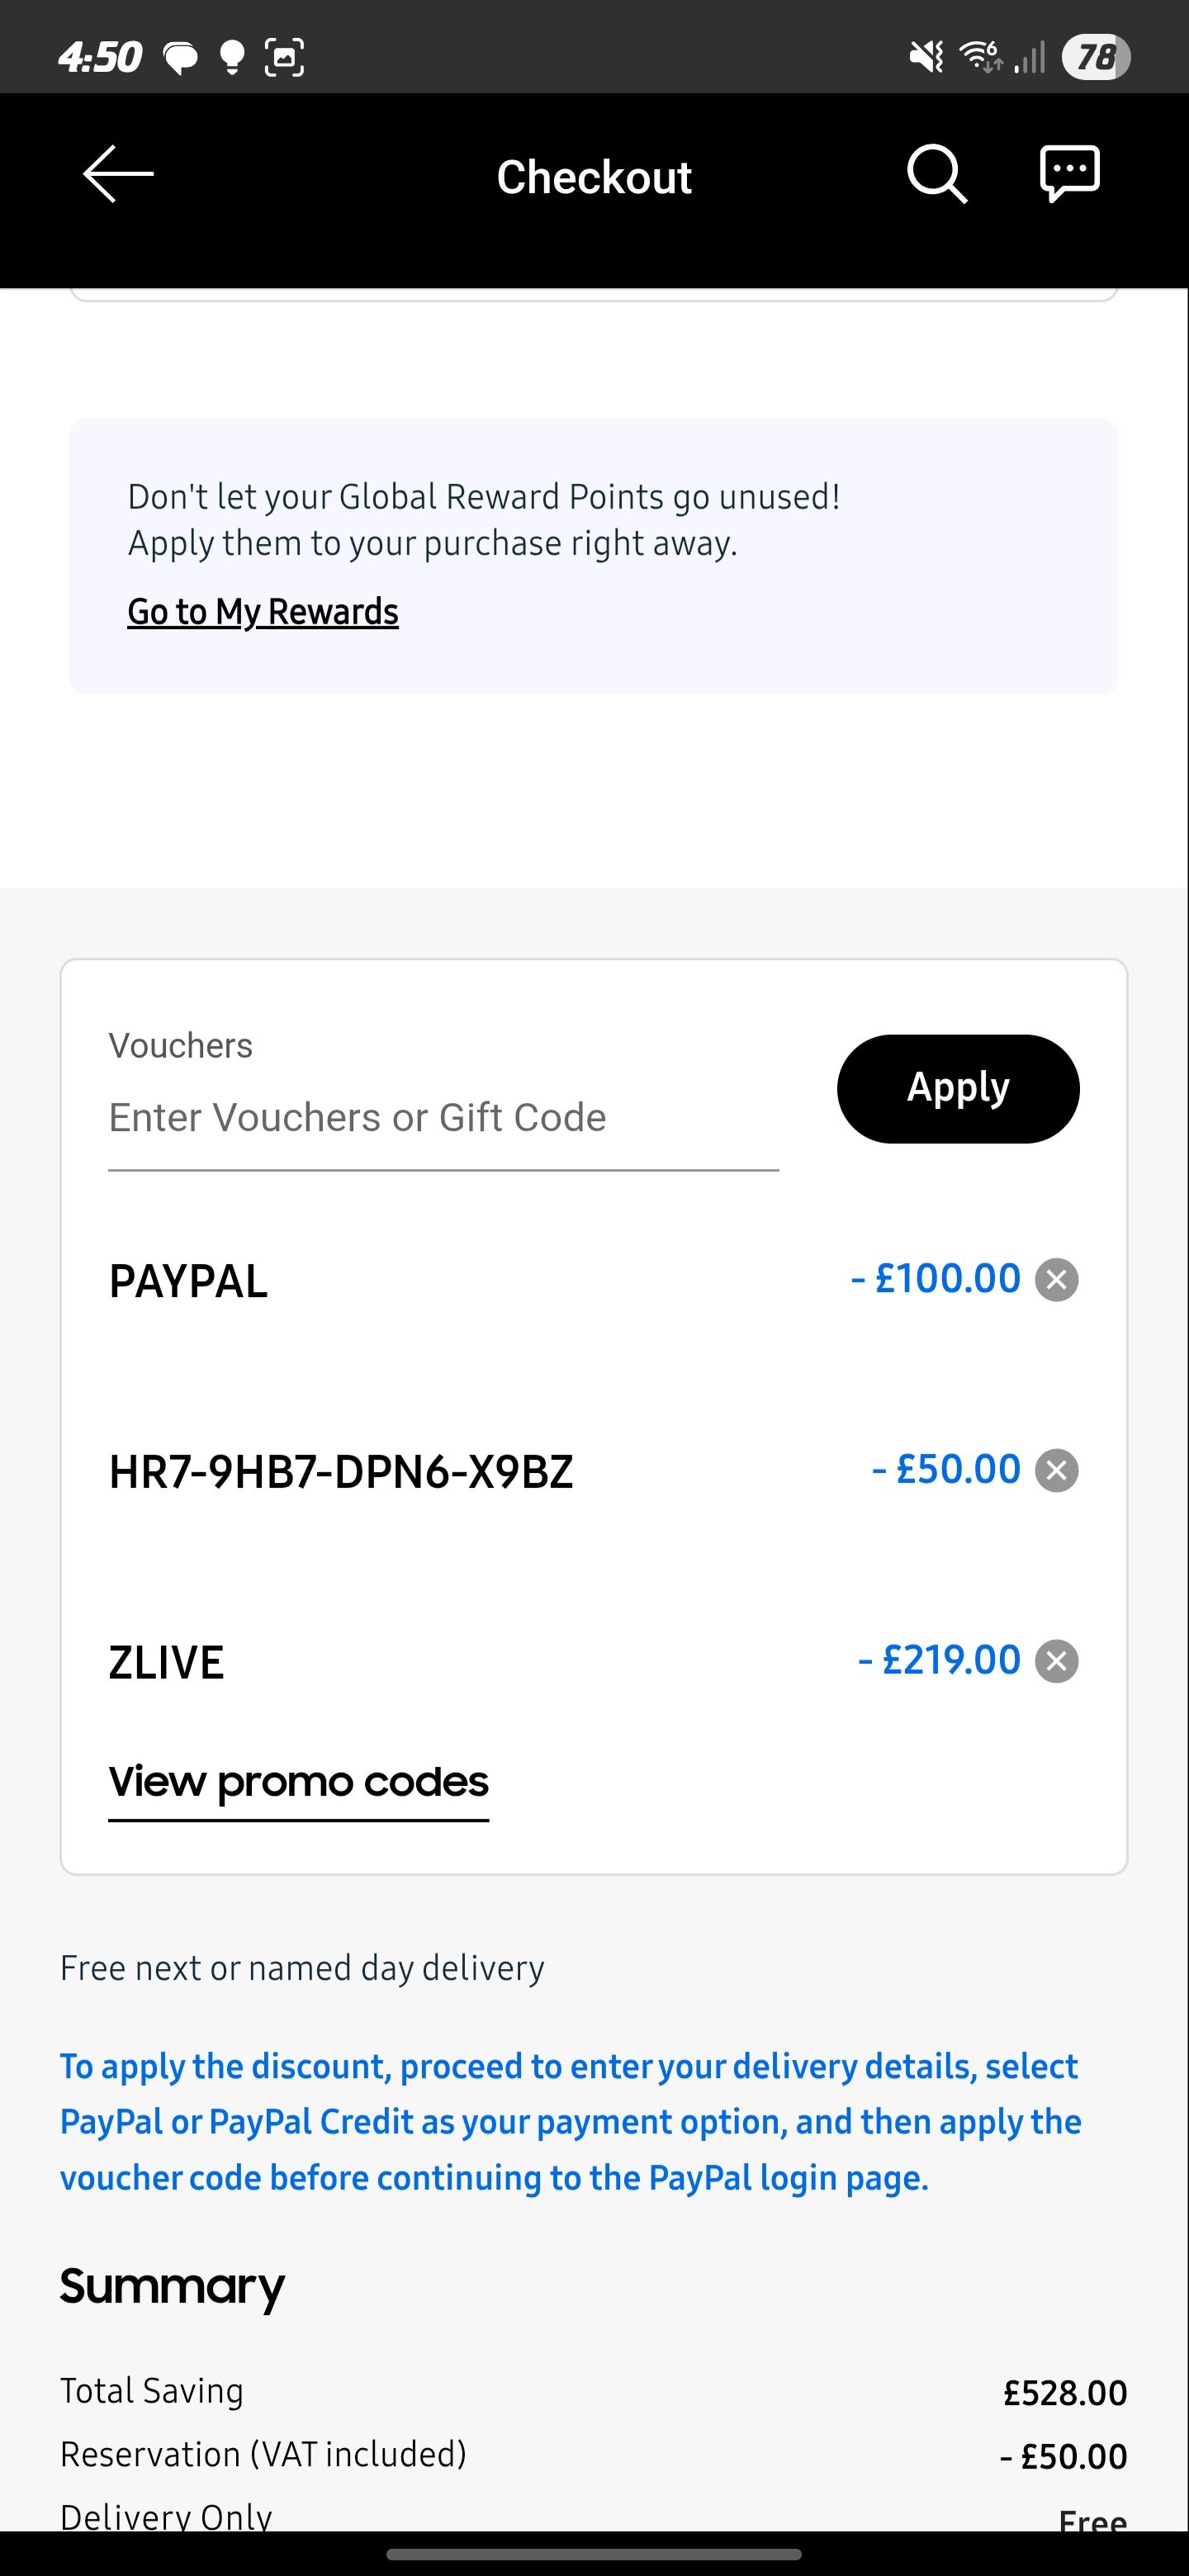The image size is (1189, 2576).
Task: Remove the ZLIVE promo code
Action: click(x=1056, y=1662)
